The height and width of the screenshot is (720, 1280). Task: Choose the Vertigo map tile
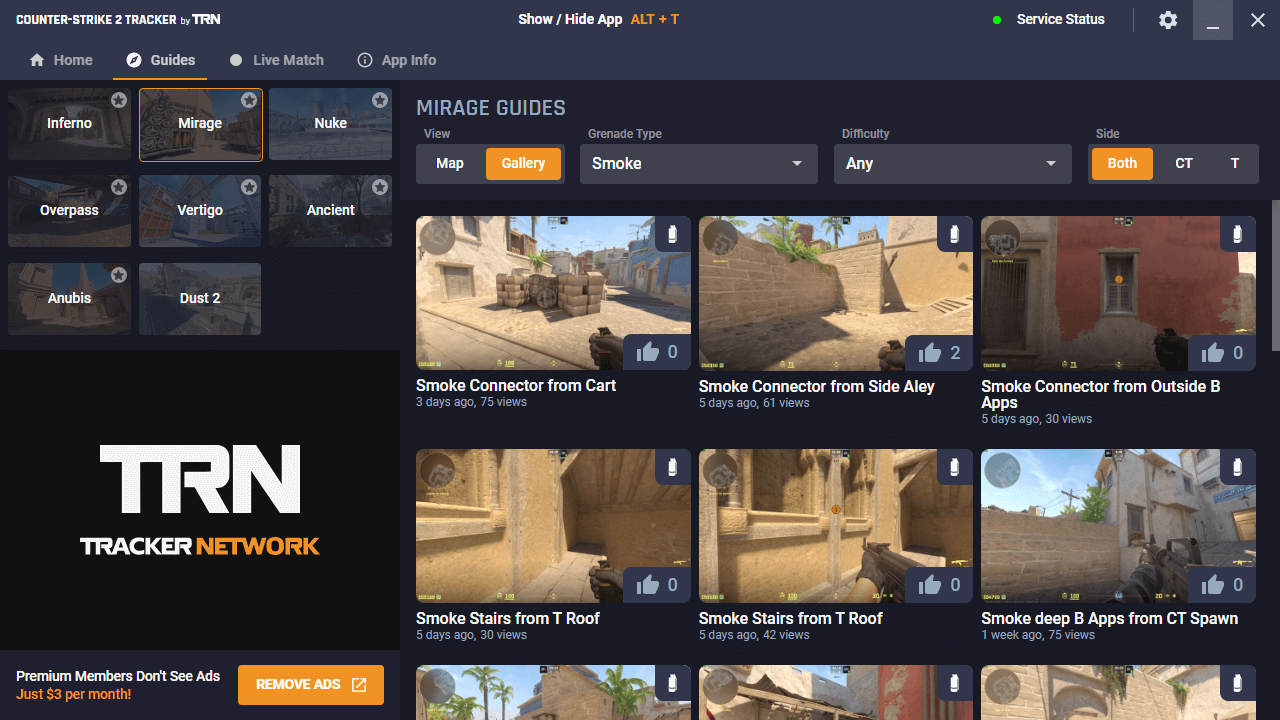coord(200,211)
